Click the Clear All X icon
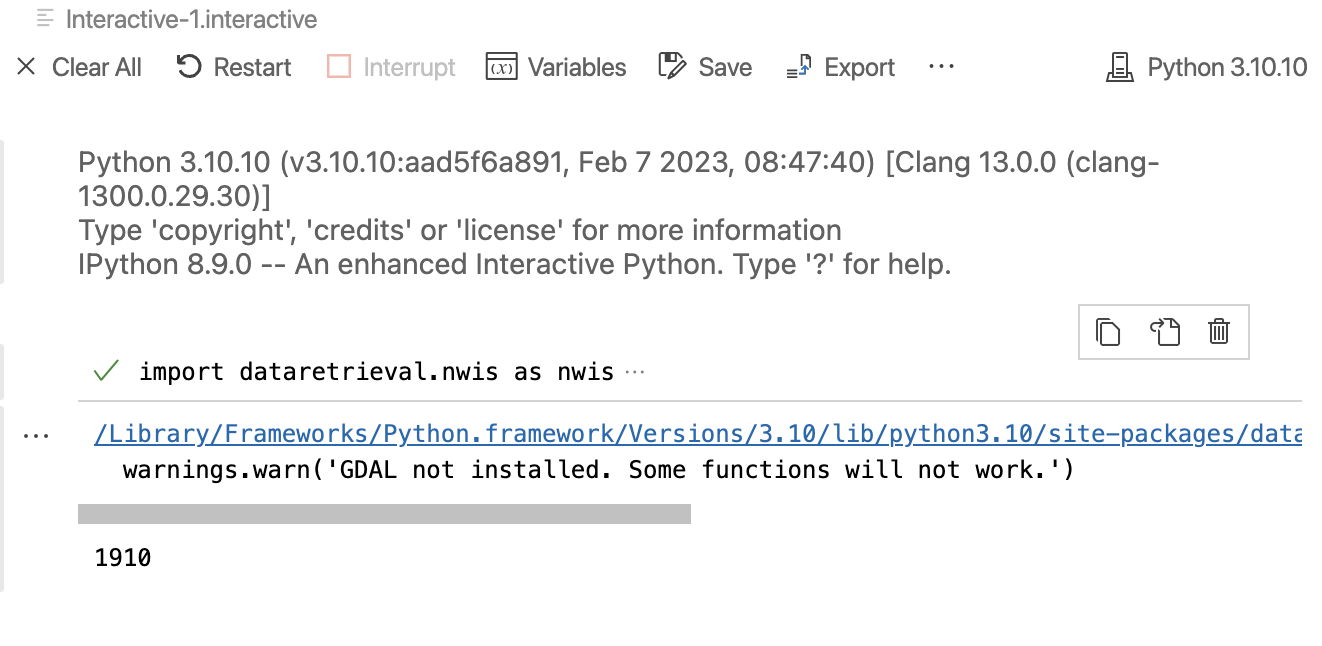 27,67
